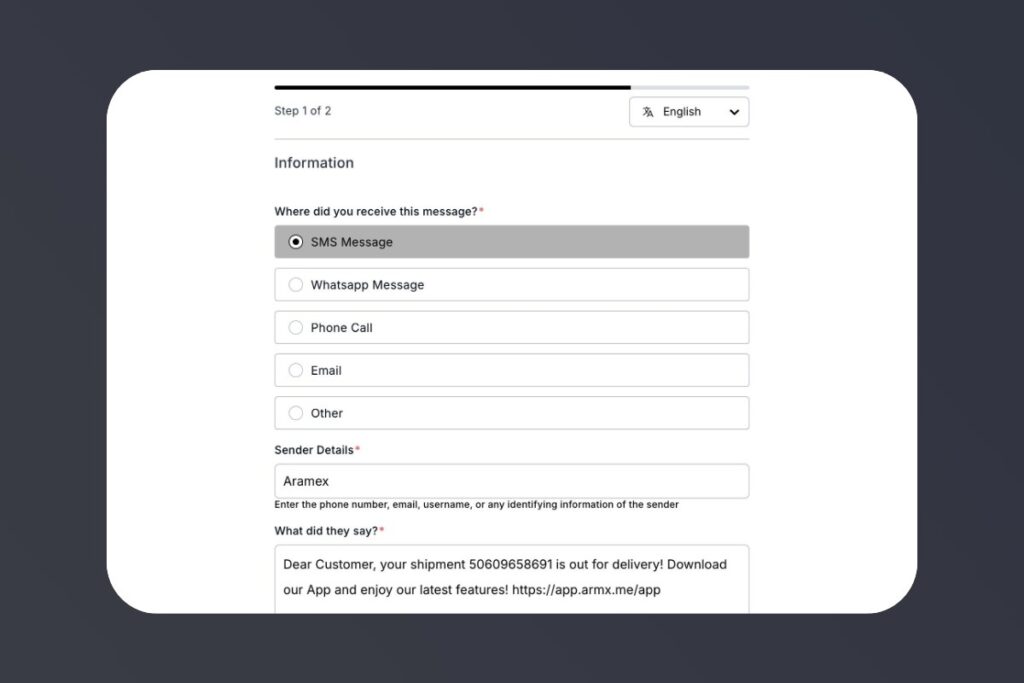Click the translate icon in the language selector
The image size is (1024, 683).
pyautogui.click(x=648, y=112)
